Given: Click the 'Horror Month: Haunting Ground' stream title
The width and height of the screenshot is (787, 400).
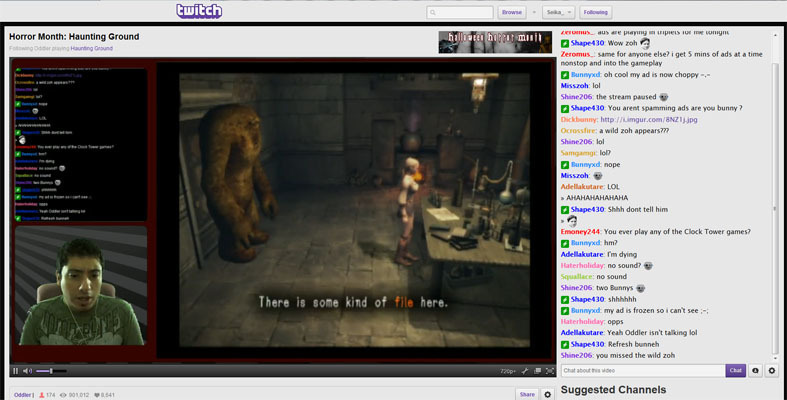Looking at the screenshot, I should pos(74,37).
